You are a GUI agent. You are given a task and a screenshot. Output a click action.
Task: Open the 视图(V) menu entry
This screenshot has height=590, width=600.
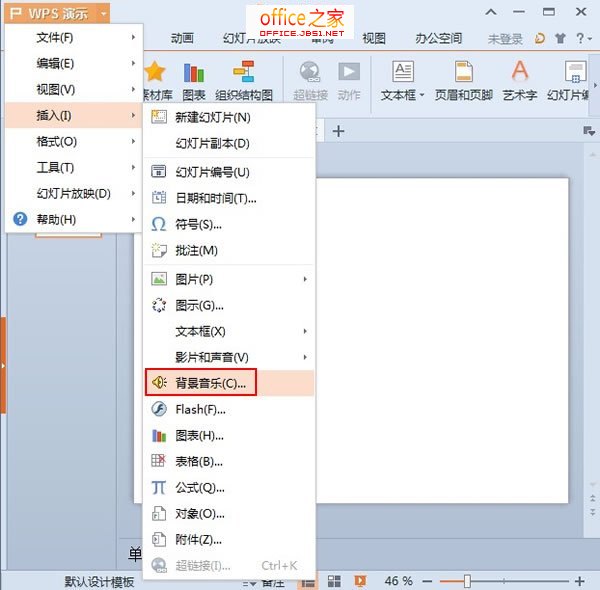tap(74, 90)
